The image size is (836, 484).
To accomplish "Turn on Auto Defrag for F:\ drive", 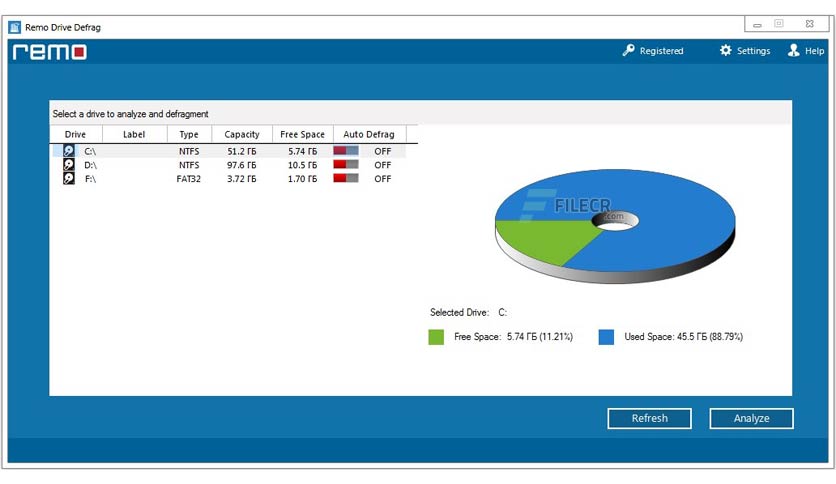I will (346, 179).
